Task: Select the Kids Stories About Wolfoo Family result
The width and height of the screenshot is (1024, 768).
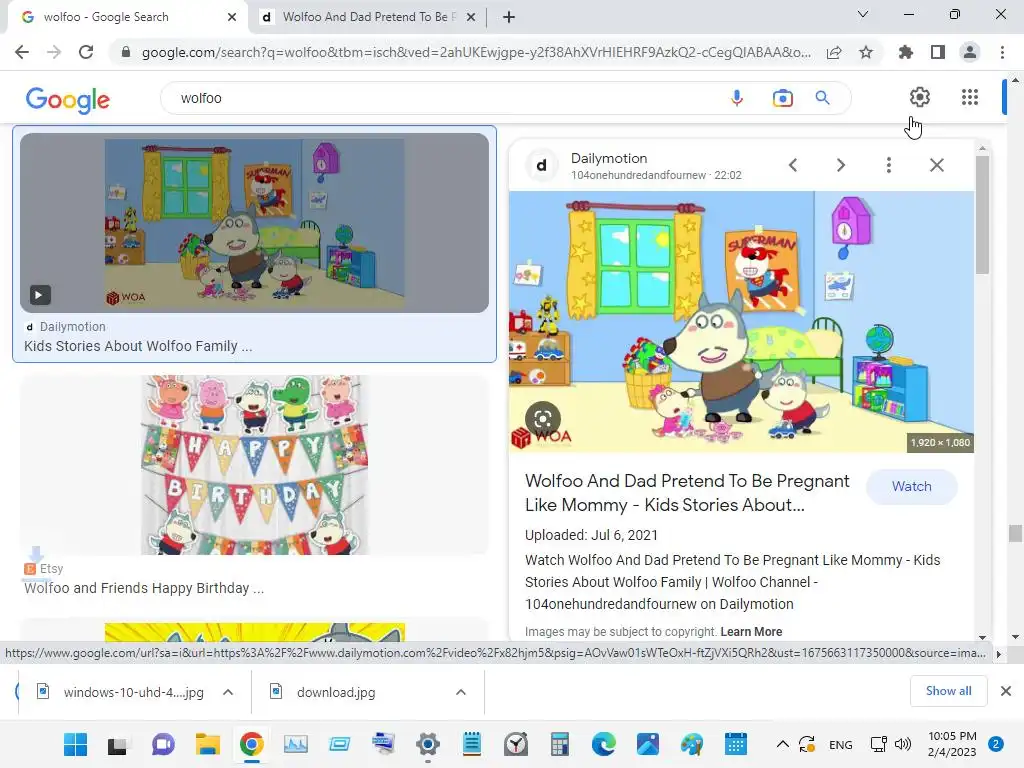Action: (254, 244)
